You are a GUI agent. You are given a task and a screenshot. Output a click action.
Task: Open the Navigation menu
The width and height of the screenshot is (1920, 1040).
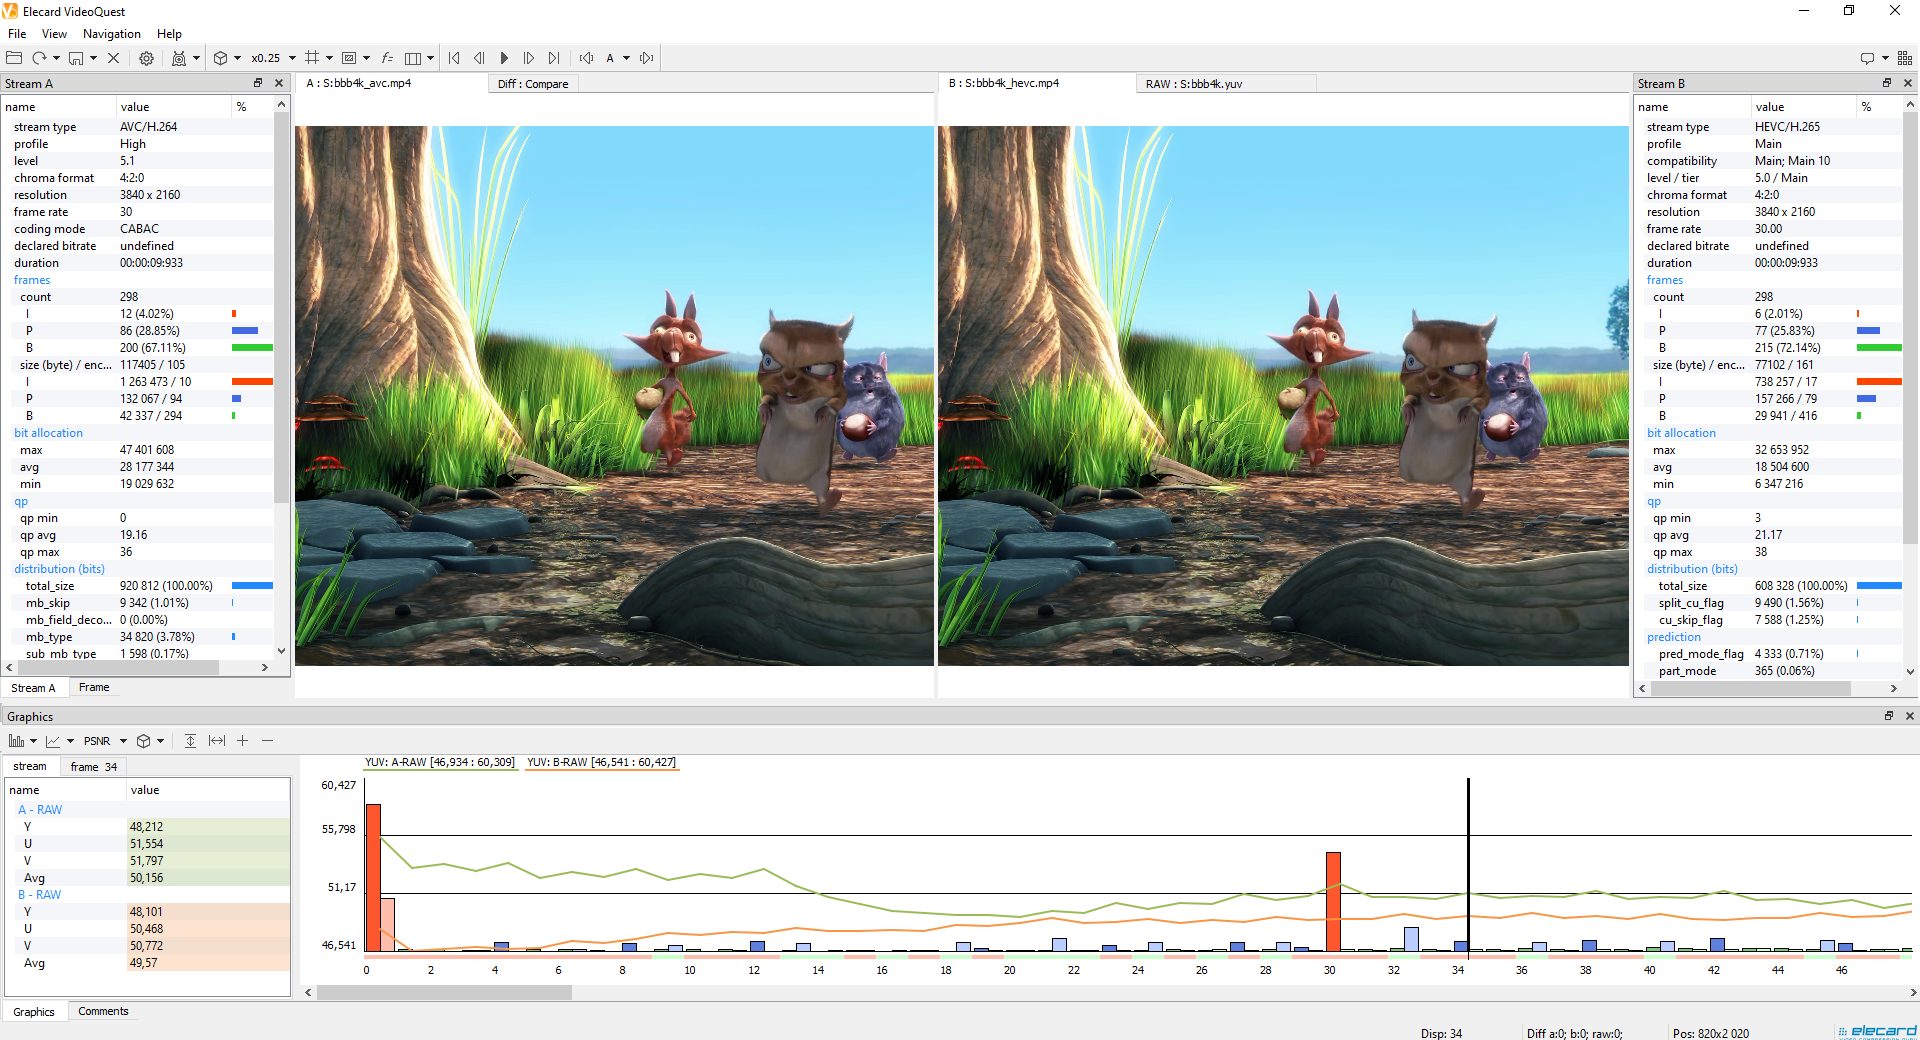[110, 33]
